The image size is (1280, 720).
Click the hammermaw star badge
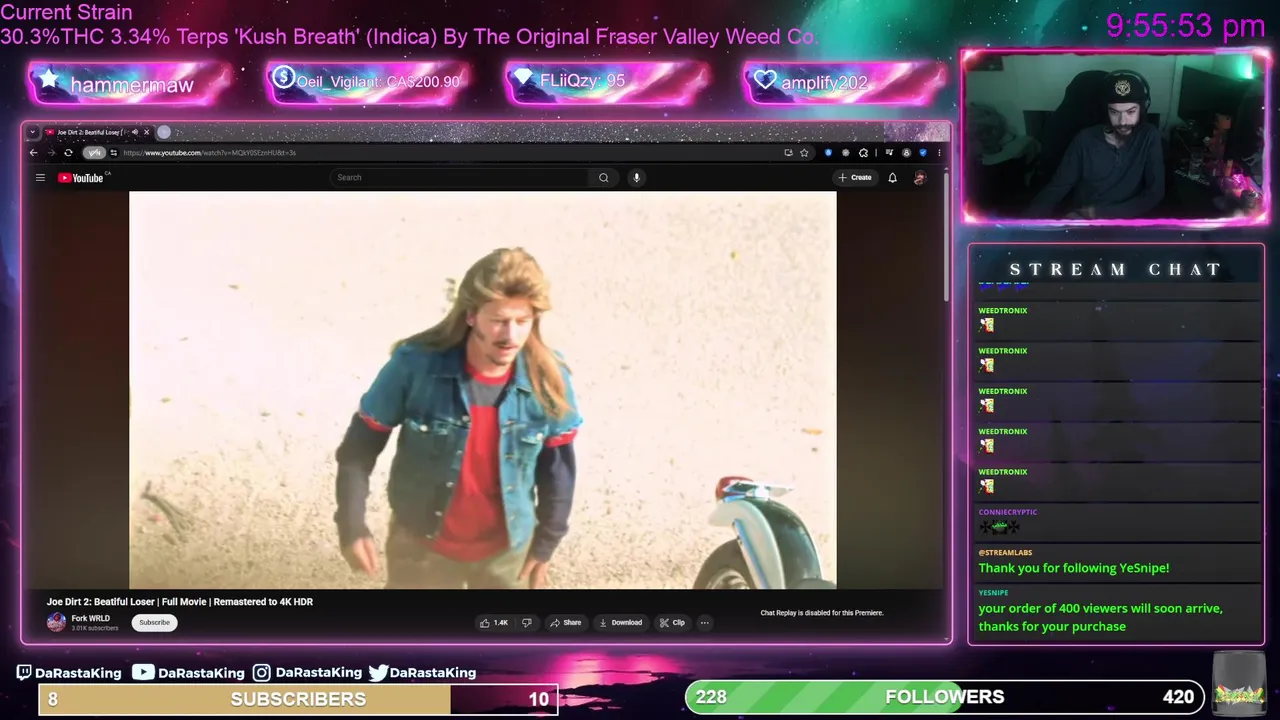[x=131, y=83]
